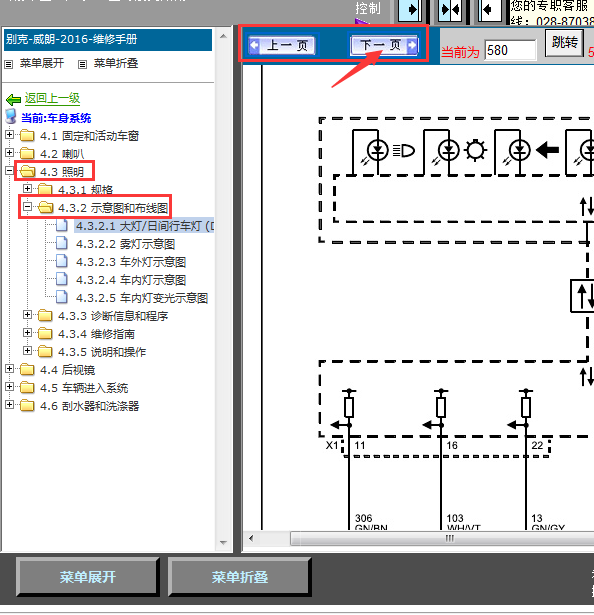
Task: Focus the current page number field showing 580
Action: (510, 51)
